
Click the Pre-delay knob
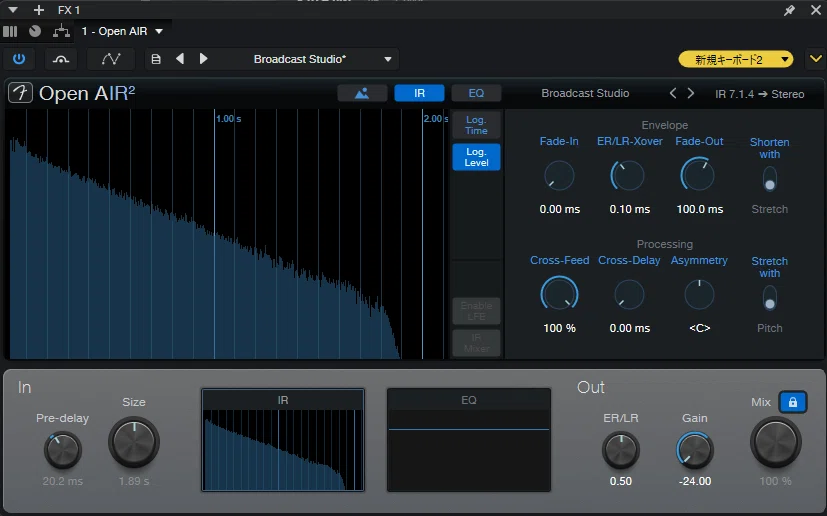coord(62,451)
